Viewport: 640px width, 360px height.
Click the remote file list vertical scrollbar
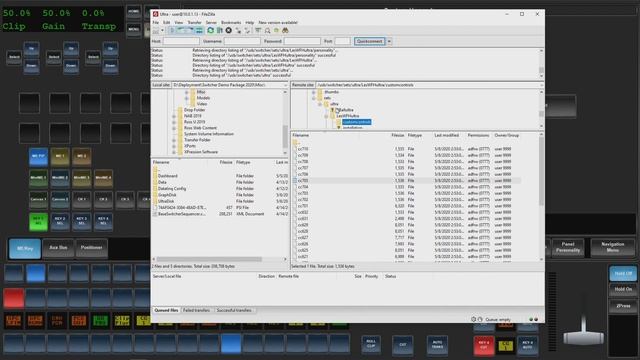(541, 171)
